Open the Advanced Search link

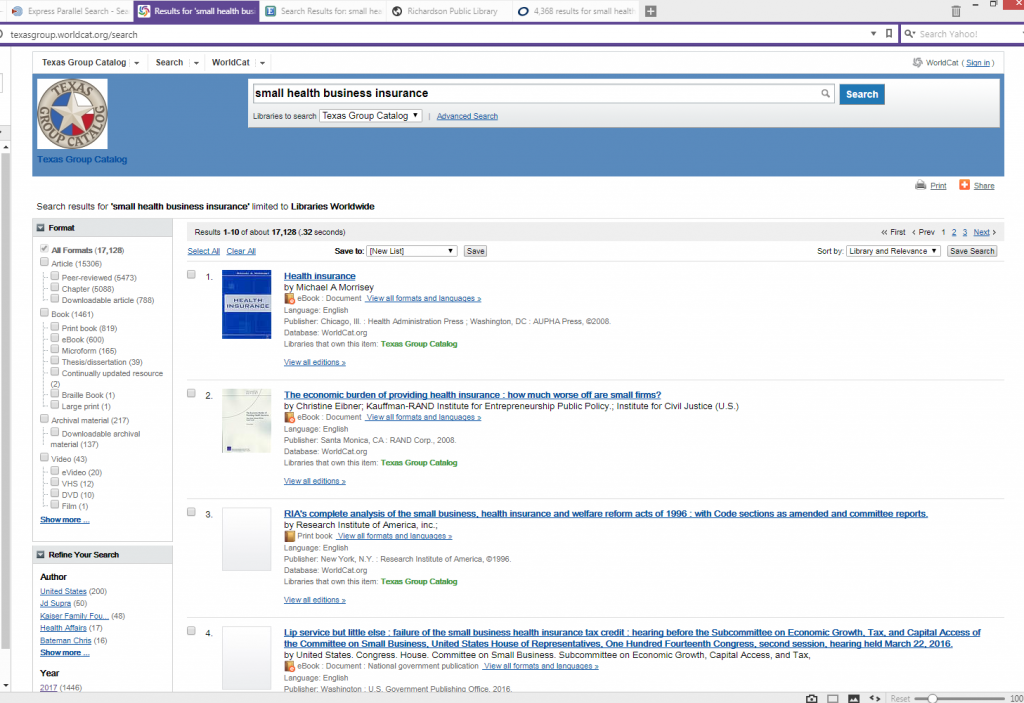point(467,116)
